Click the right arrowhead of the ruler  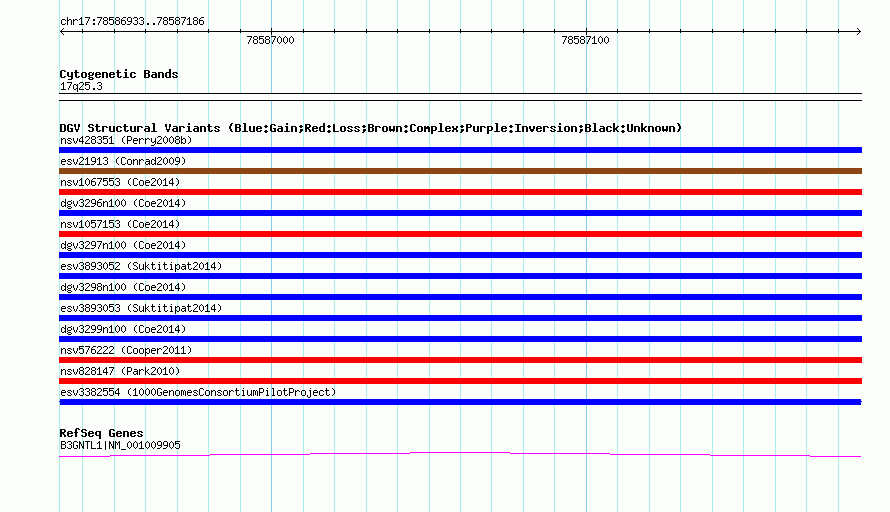859,31
